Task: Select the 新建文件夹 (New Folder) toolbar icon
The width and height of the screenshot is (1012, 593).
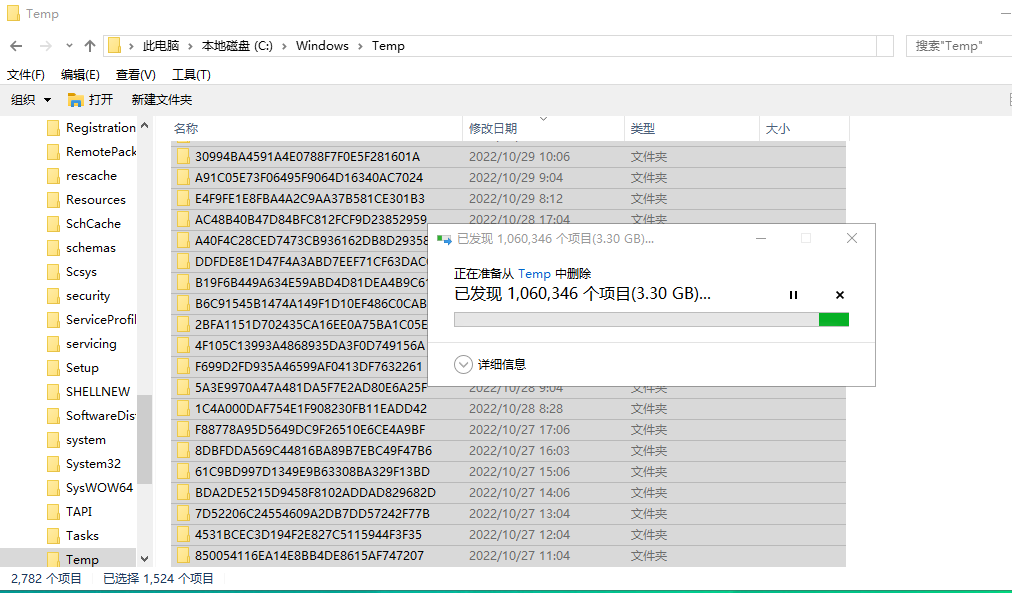Action: click(161, 99)
